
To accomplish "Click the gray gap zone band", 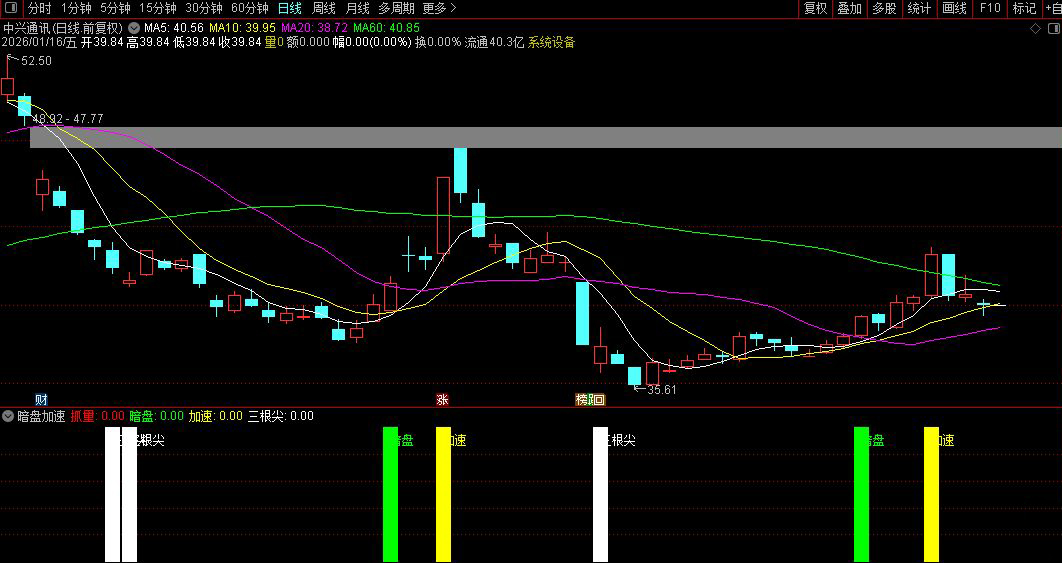I will [546, 138].
